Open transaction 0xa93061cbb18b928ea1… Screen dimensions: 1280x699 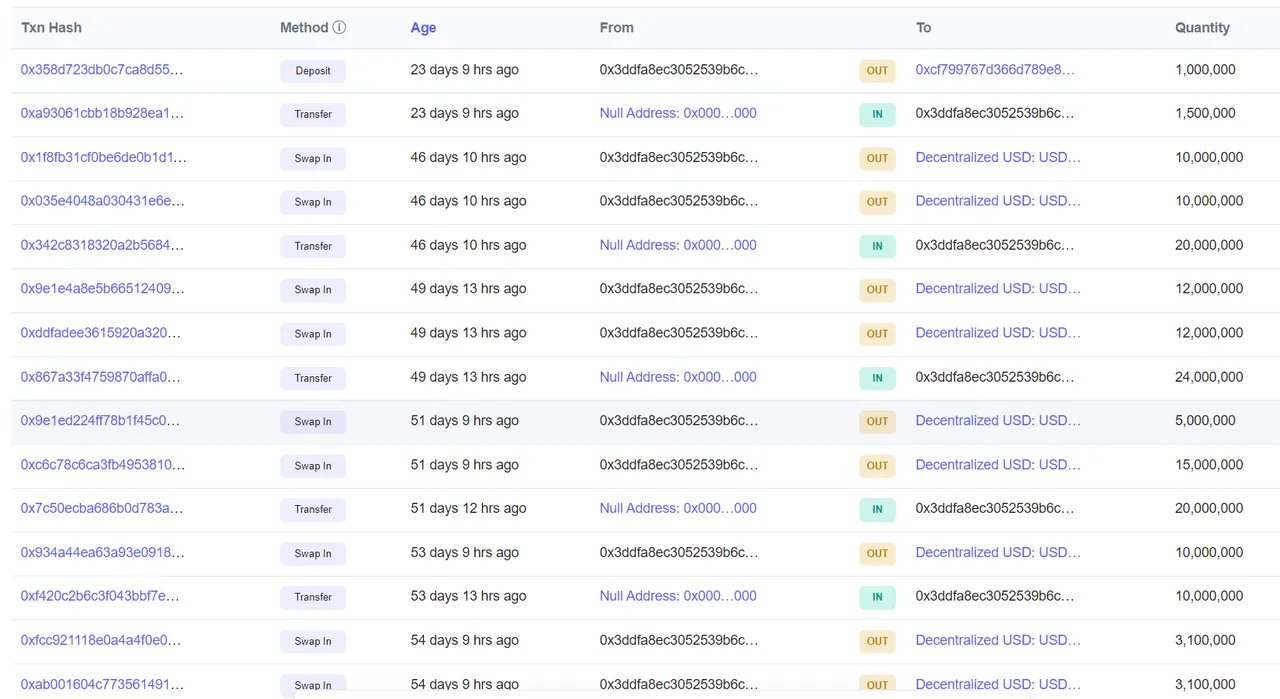coord(102,113)
